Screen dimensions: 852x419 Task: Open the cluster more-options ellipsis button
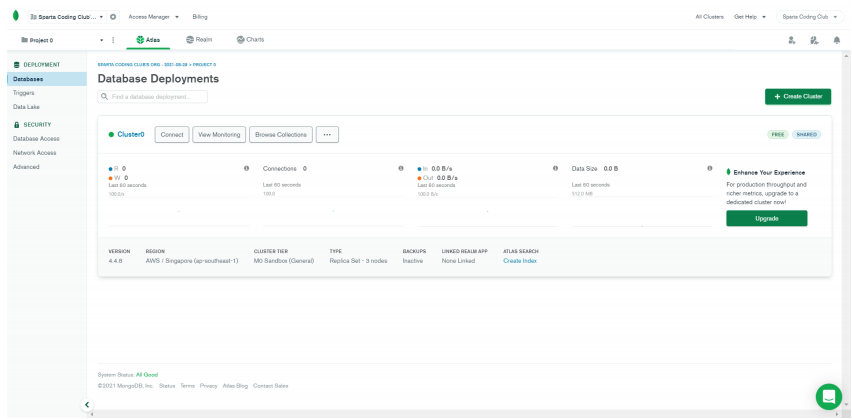click(x=327, y=135)
